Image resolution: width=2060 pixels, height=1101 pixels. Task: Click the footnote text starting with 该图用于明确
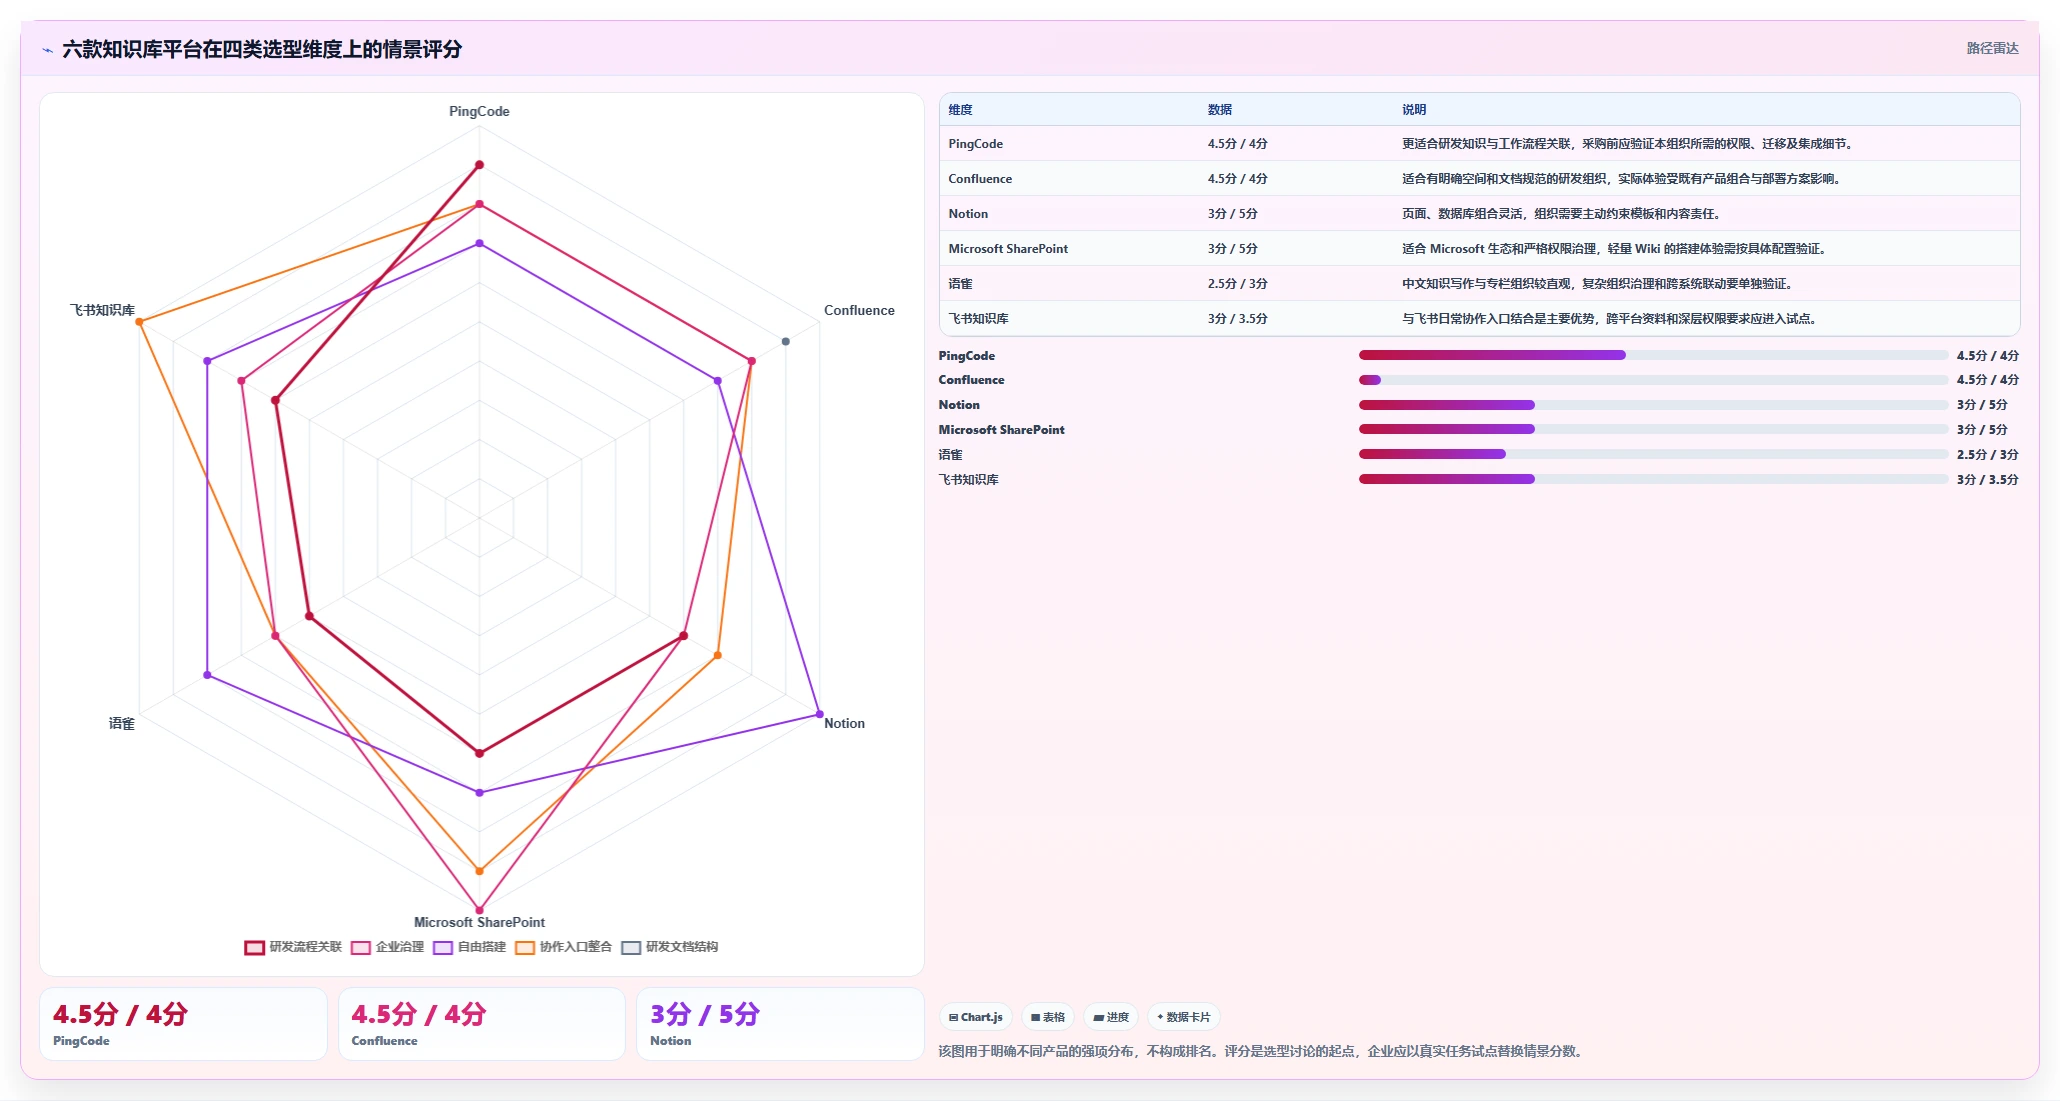coord(1262,1051)
